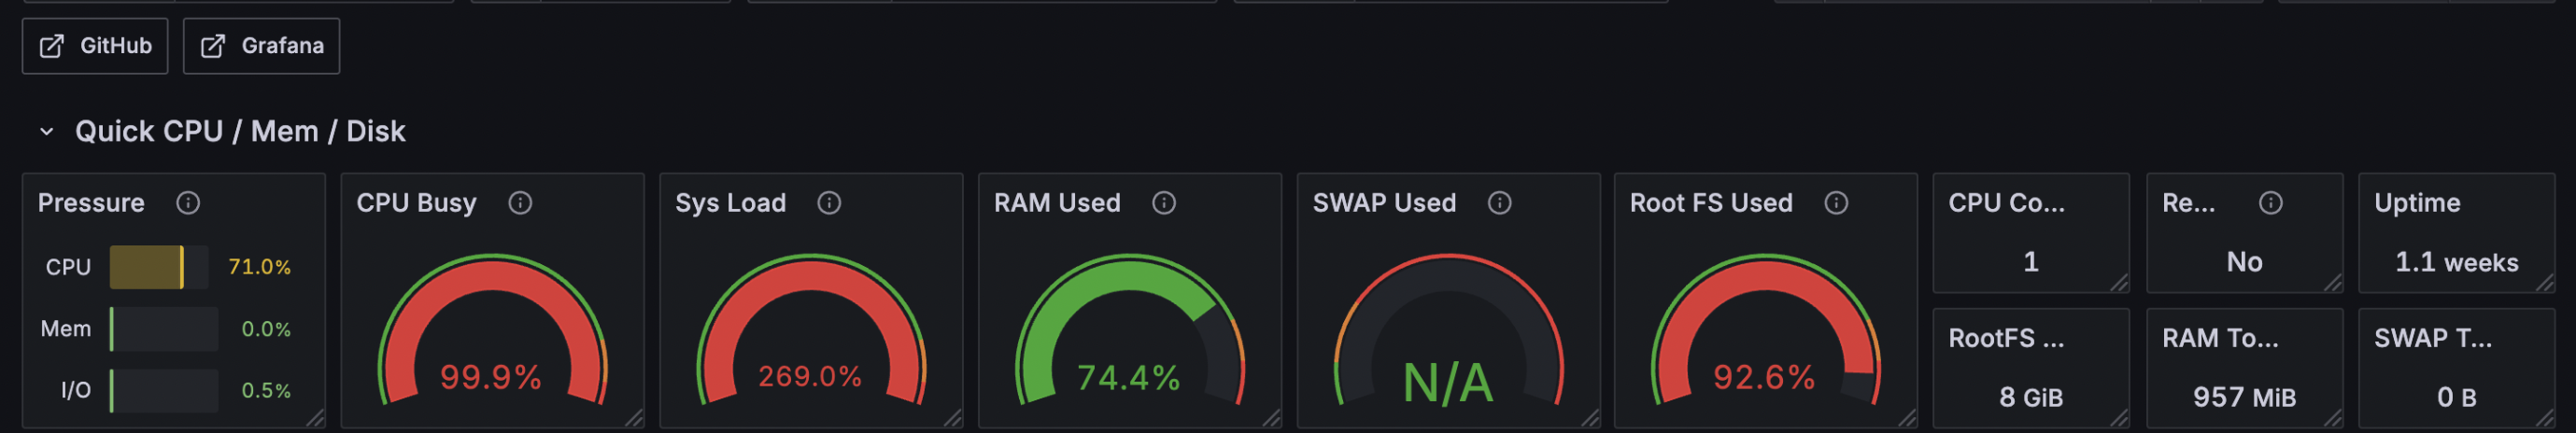The height and width of the screenshot is (433, 2576).
Task: Grab the CPU Busy panel resize handle
Action: tap(635, 418)
